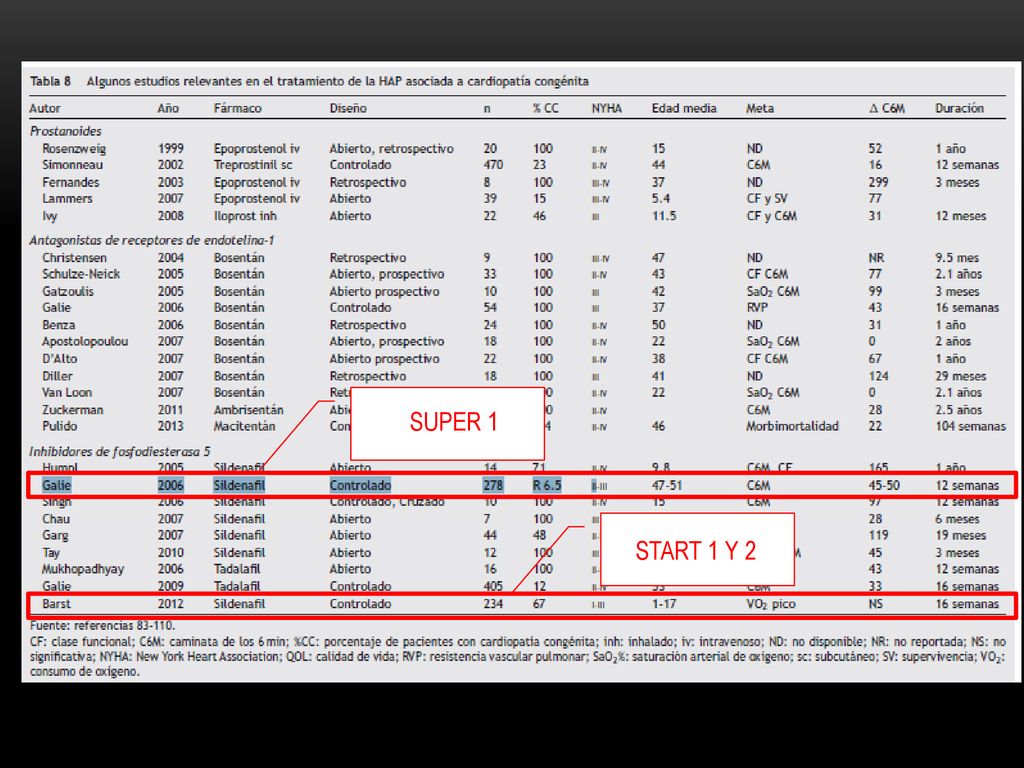Select the "299" value in Fernandes row

878,182
